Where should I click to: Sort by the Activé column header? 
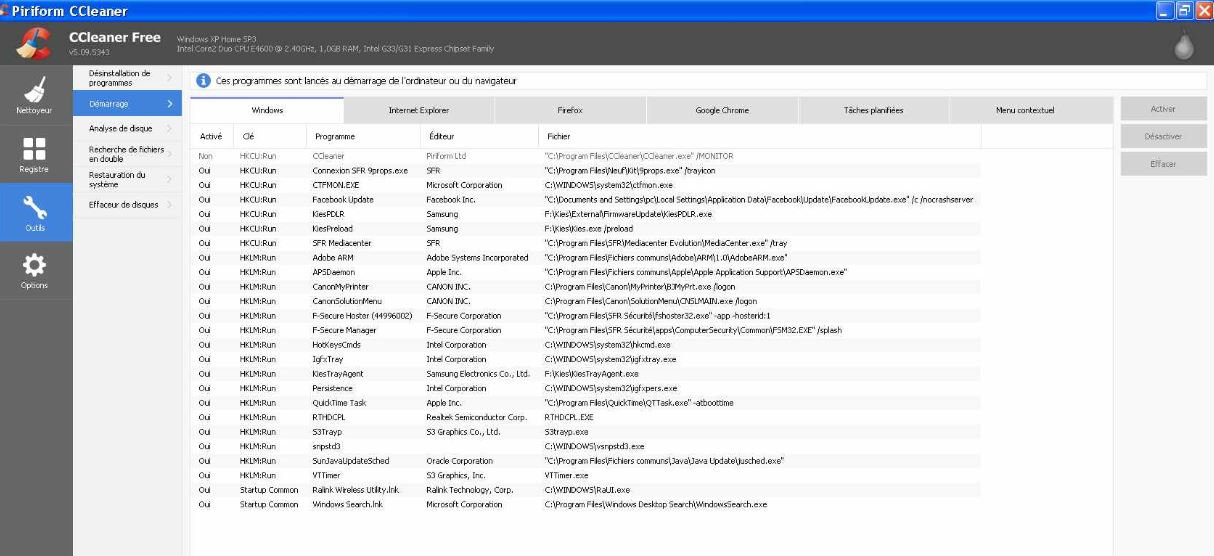click(x=212, y=136)
